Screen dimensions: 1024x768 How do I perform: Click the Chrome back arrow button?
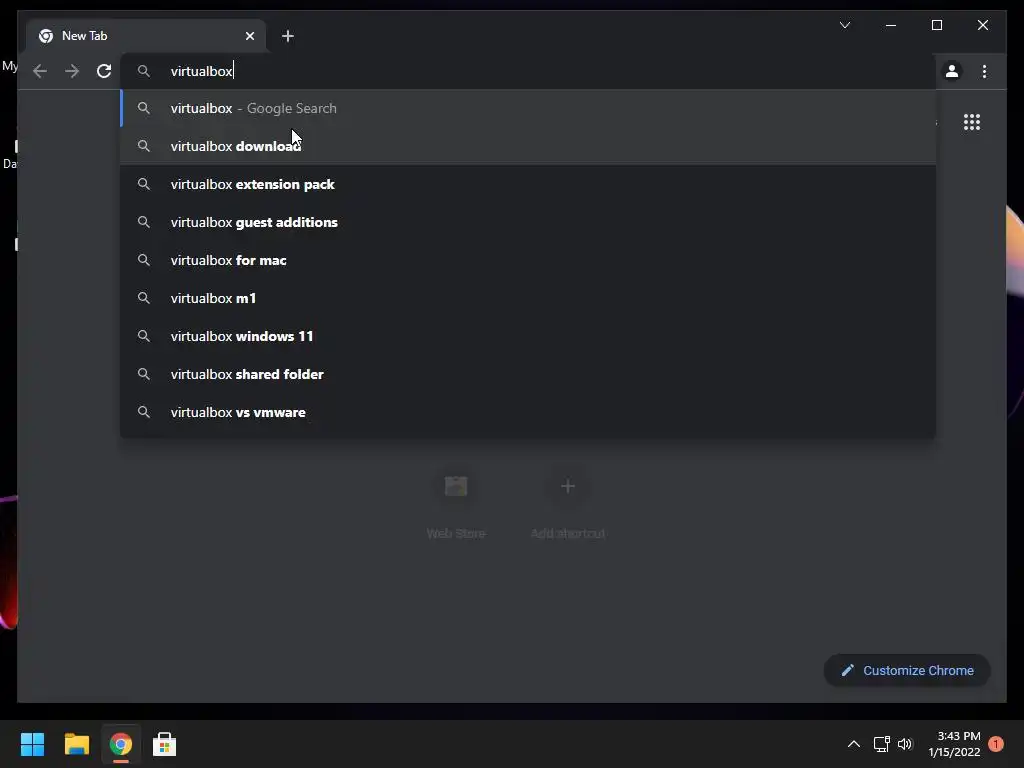point(40,71)
